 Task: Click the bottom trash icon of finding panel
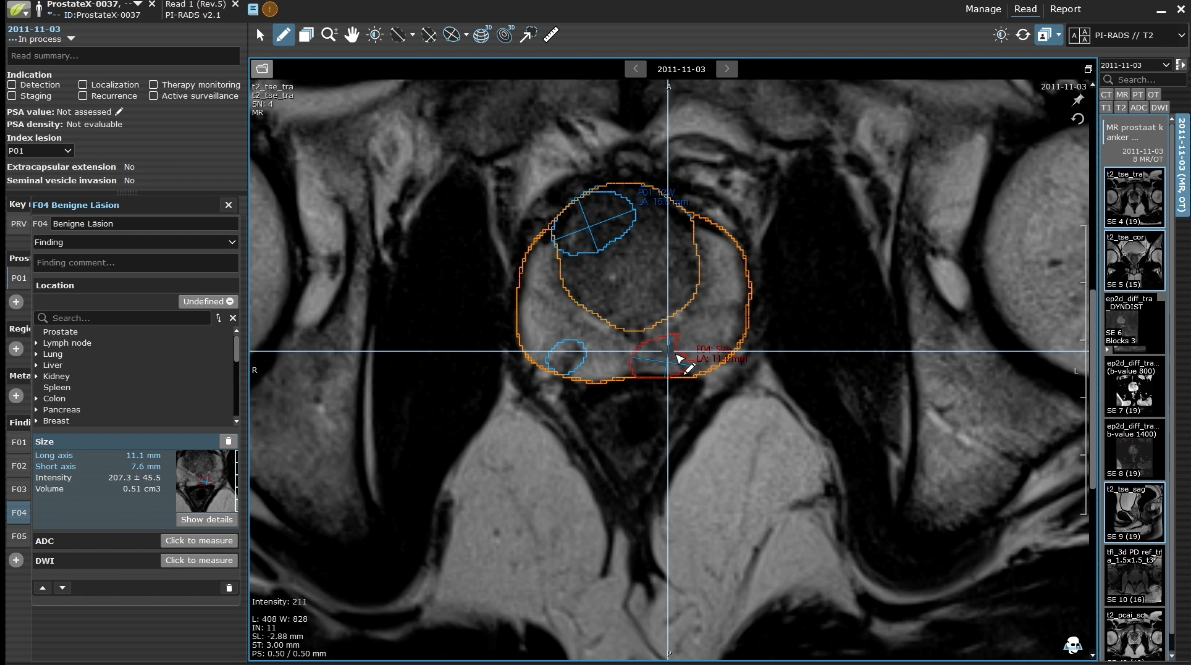pyautogui.click(x=229, y=587)
